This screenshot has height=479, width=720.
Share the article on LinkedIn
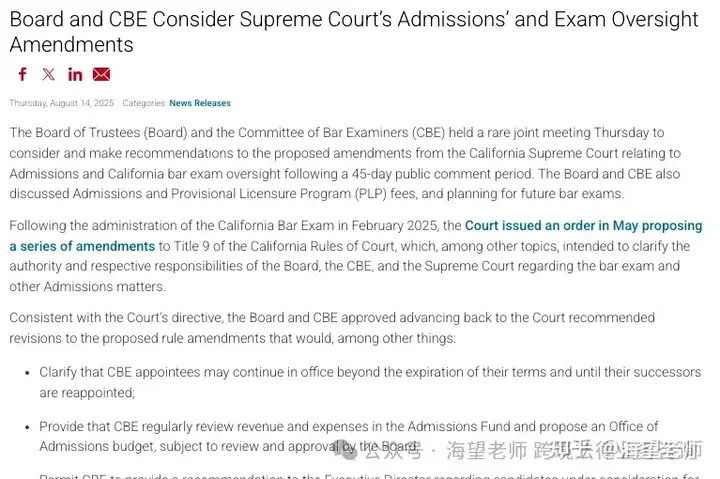pyautogui.click(x=75, y=74)
